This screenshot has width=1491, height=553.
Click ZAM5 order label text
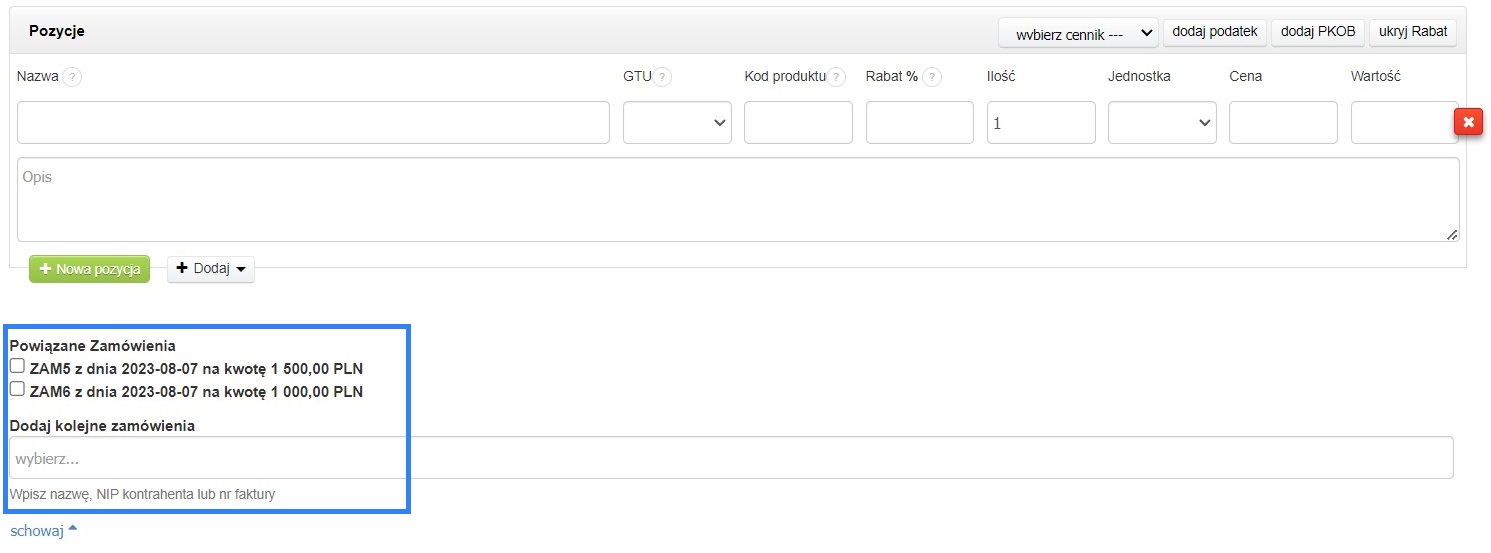tap(196, 368)
